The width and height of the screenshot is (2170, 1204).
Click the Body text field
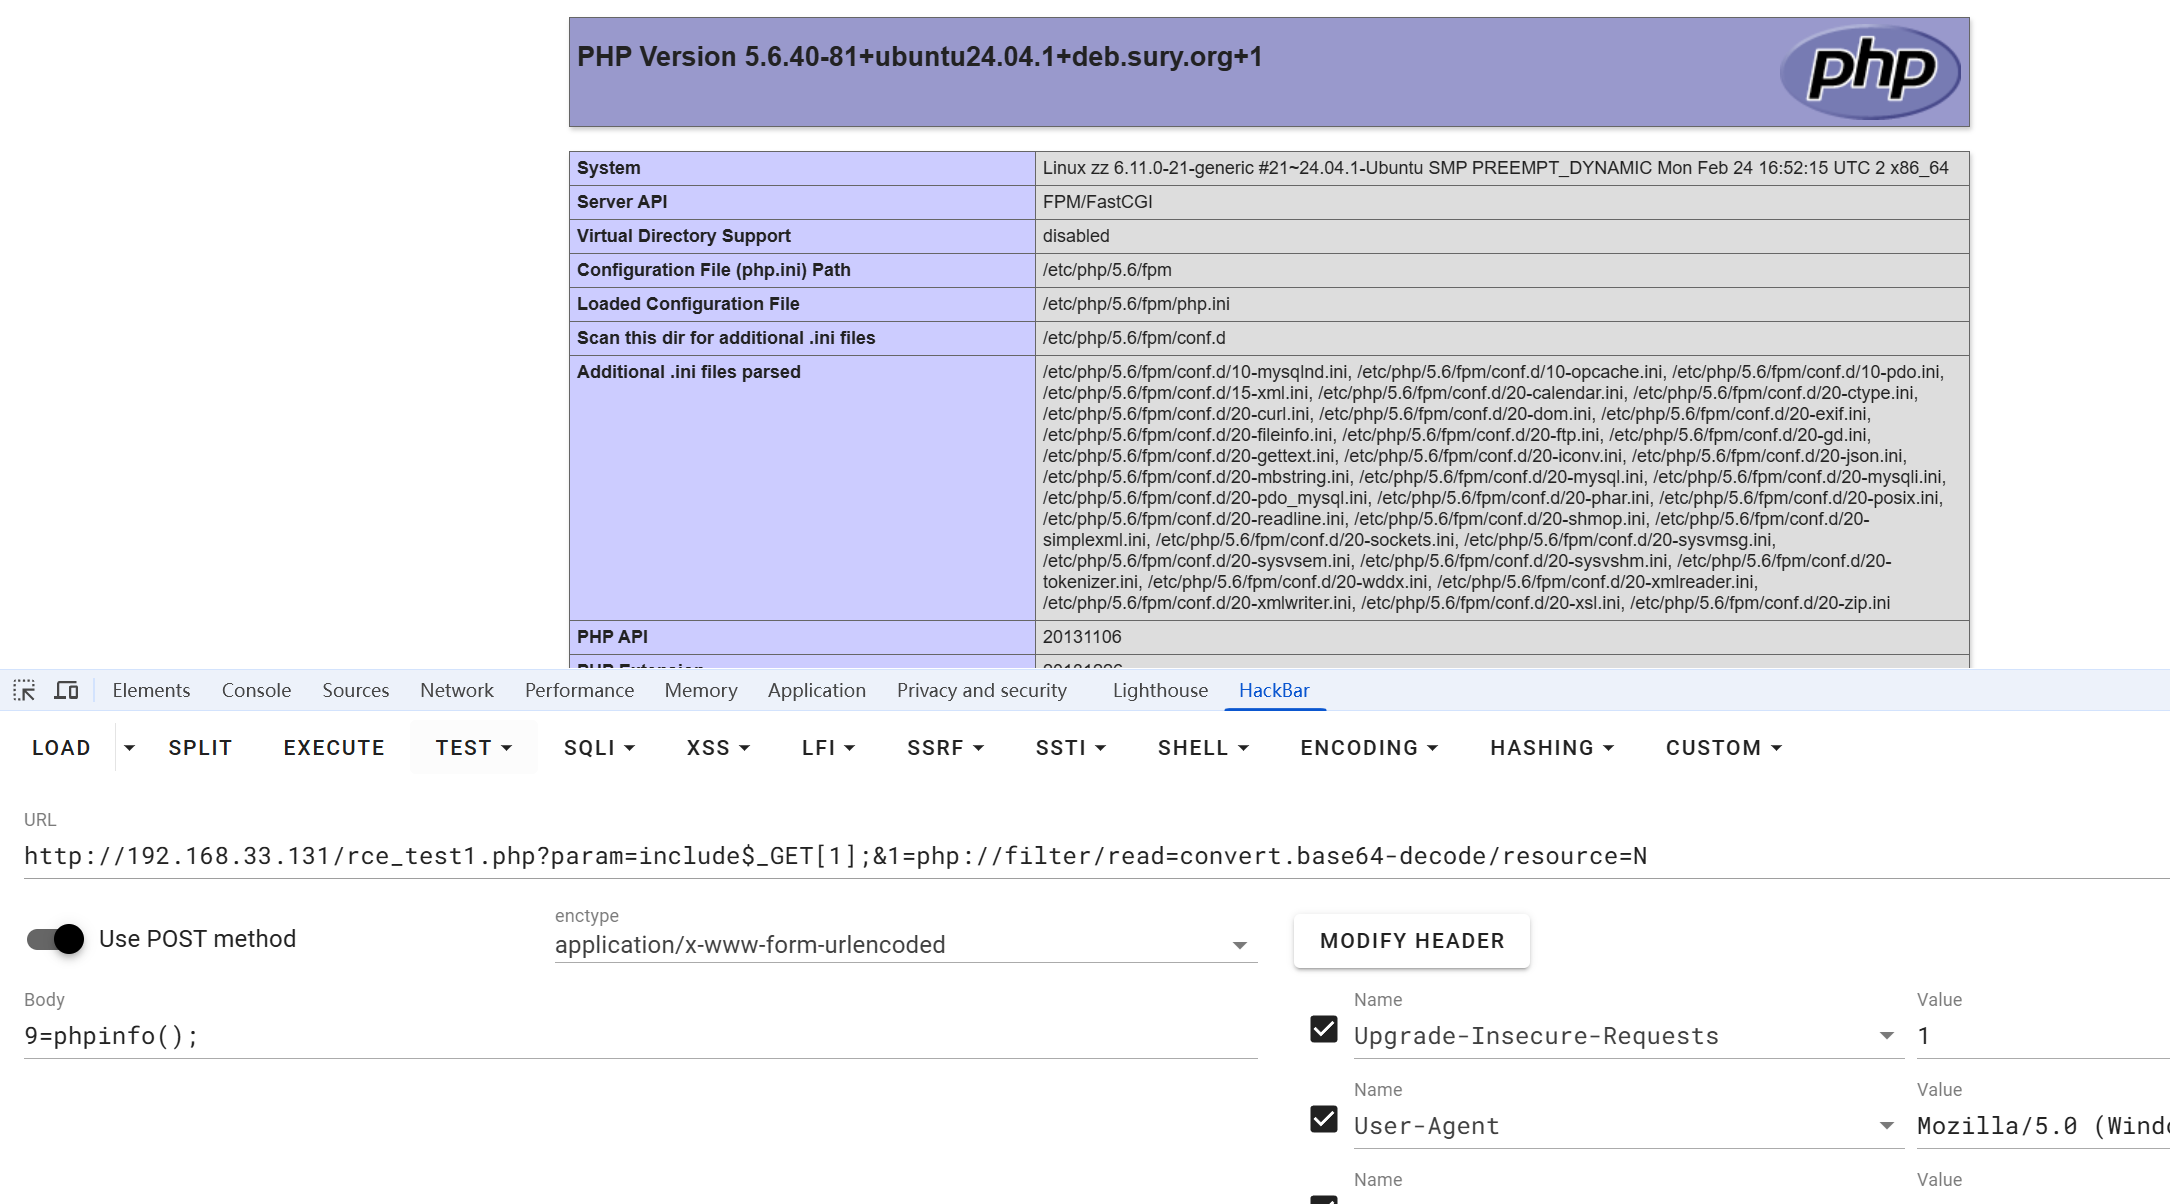click(640, 1036)
